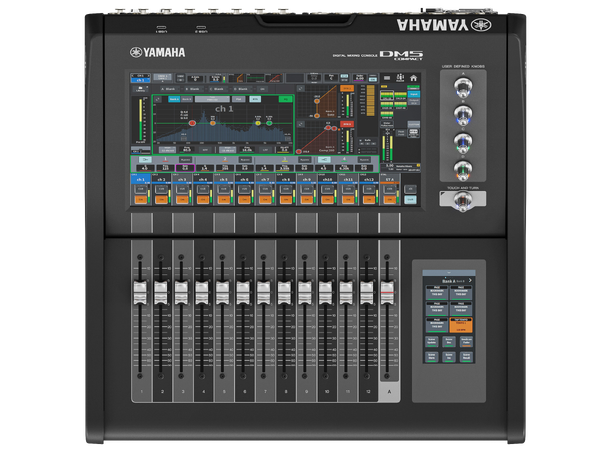Toggle the red compressor ON button
The image size is (610, 450).
click(347, 124)
